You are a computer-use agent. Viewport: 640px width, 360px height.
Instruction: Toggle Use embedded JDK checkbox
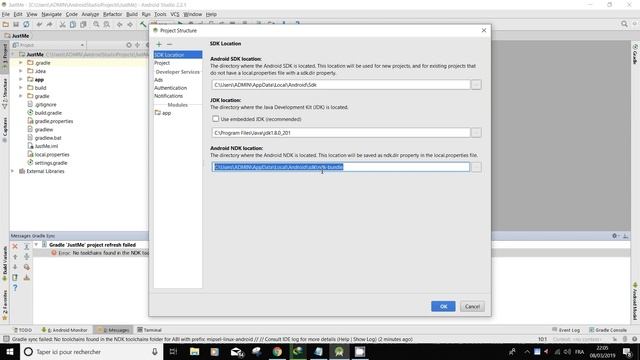pyautogui.click(x=216, y=119)
